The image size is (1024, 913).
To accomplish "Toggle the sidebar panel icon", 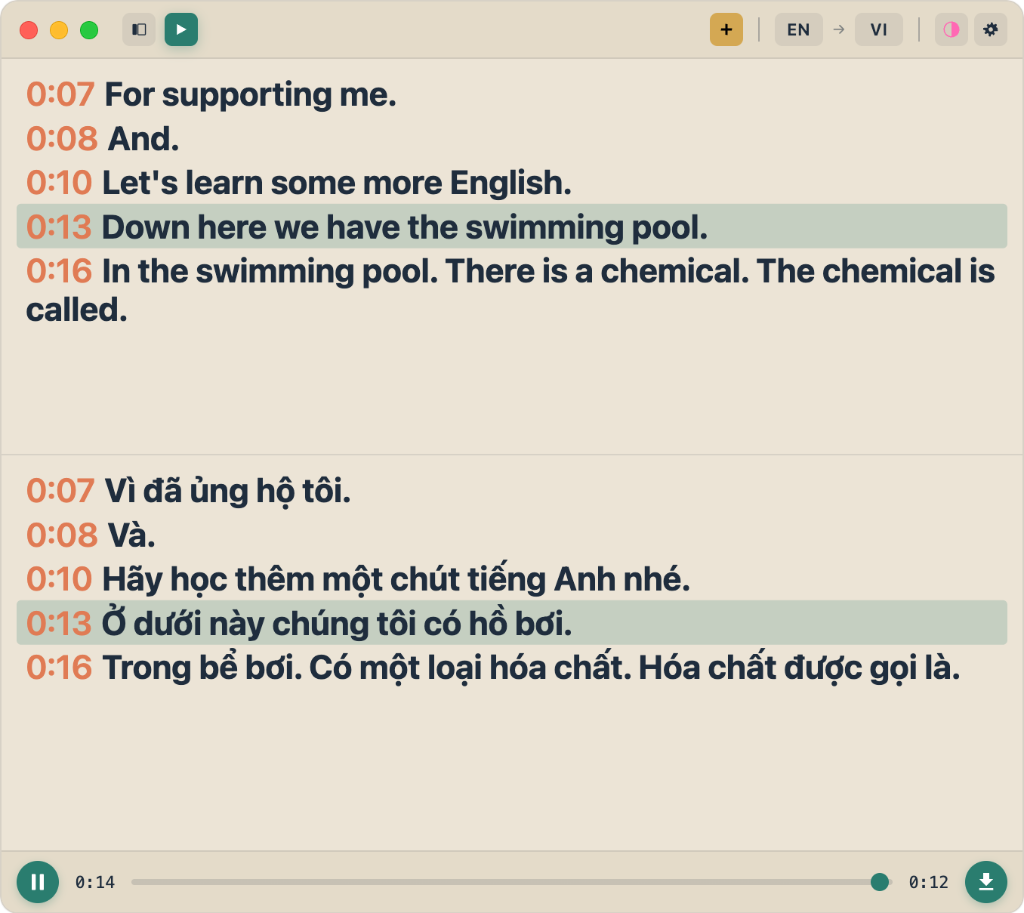I will (139, 30).
